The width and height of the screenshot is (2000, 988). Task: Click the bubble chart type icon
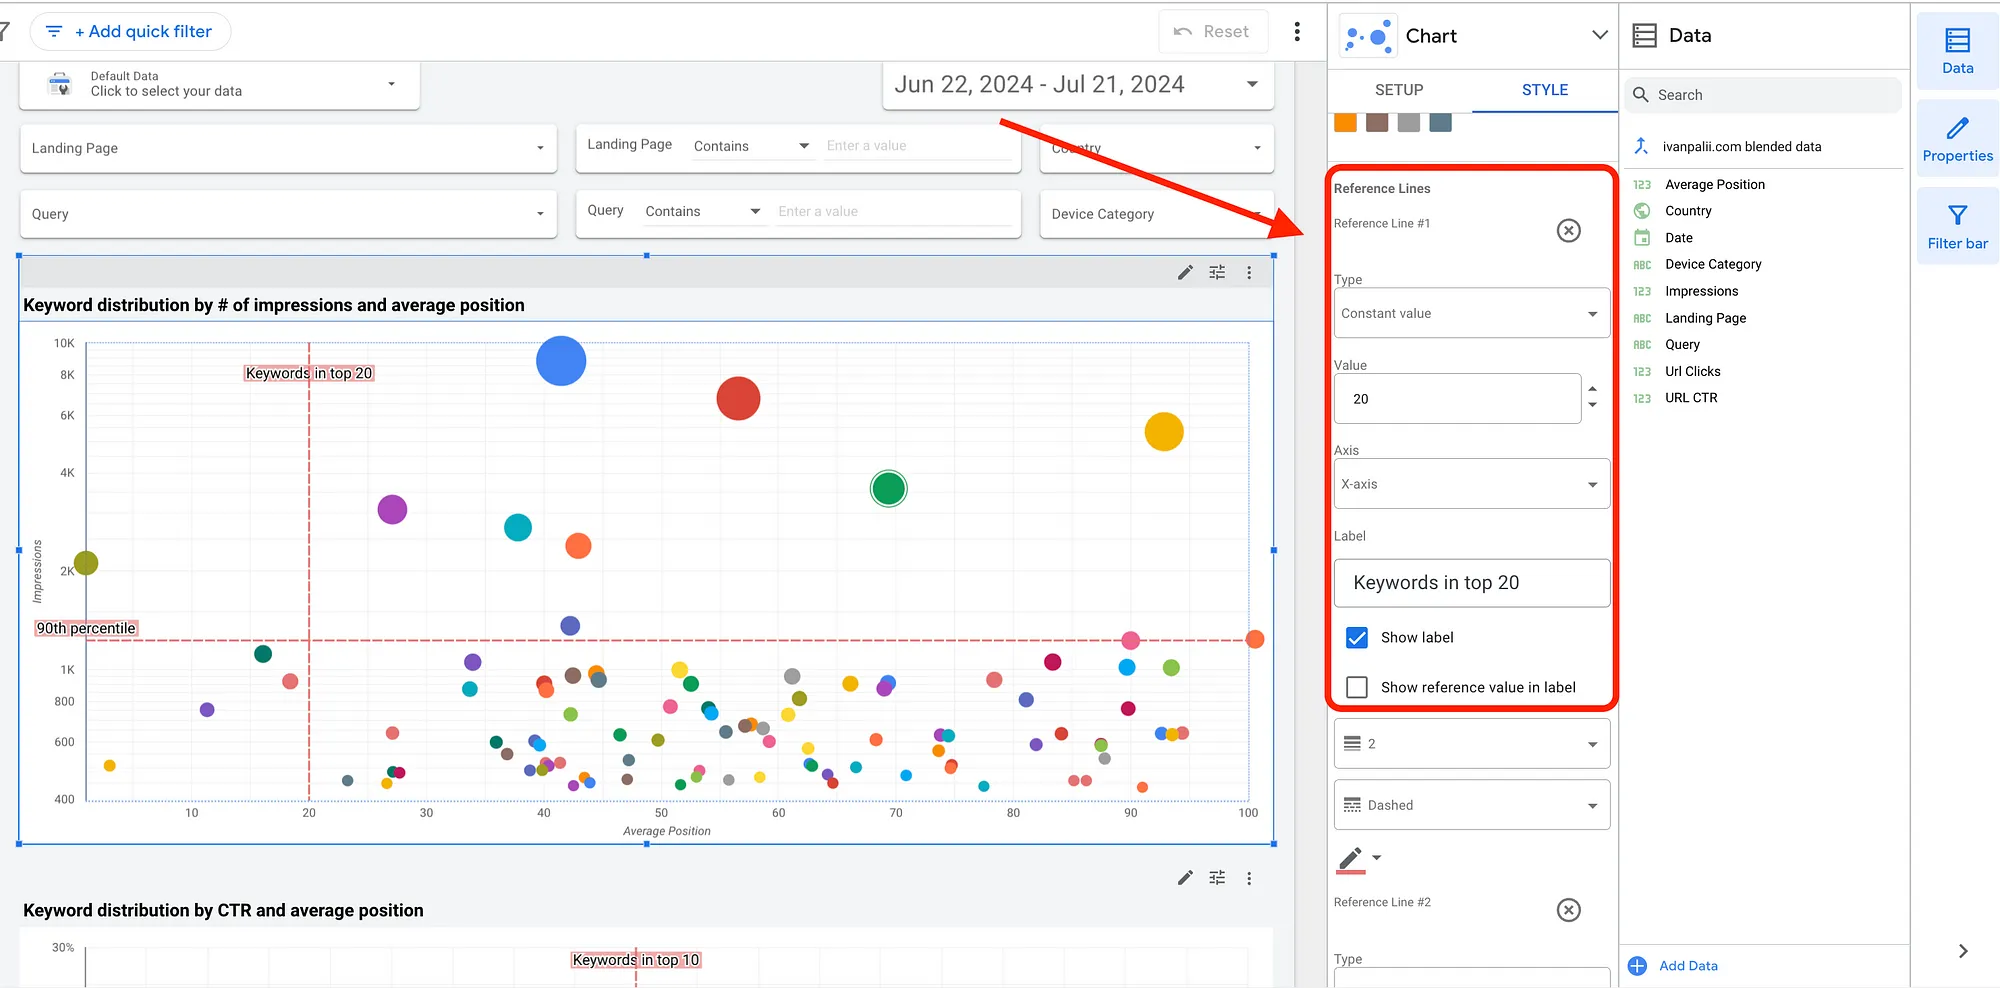[1368, 37]
